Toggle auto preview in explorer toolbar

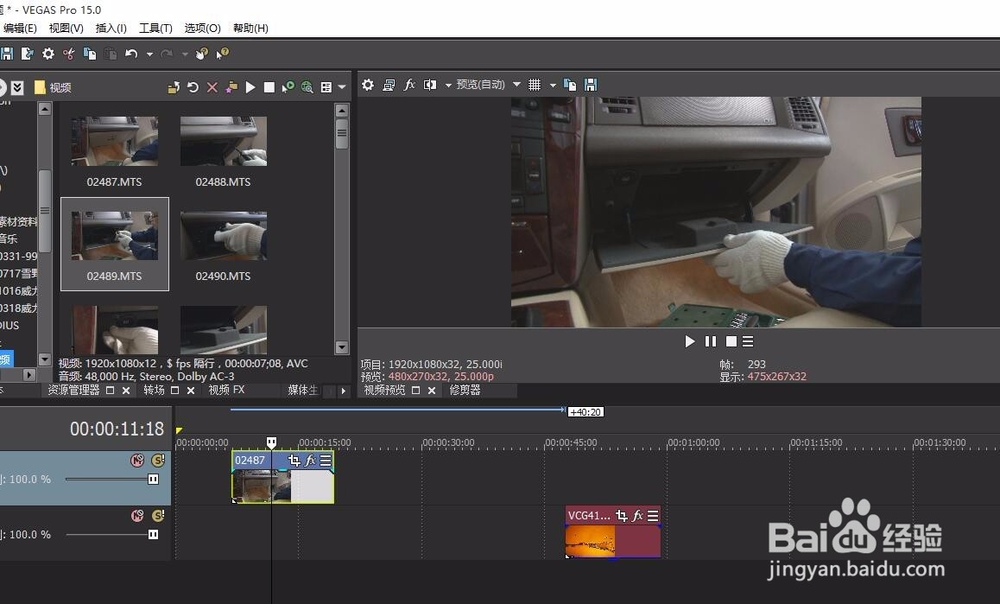pyautogui.click(x=288, y=87)
